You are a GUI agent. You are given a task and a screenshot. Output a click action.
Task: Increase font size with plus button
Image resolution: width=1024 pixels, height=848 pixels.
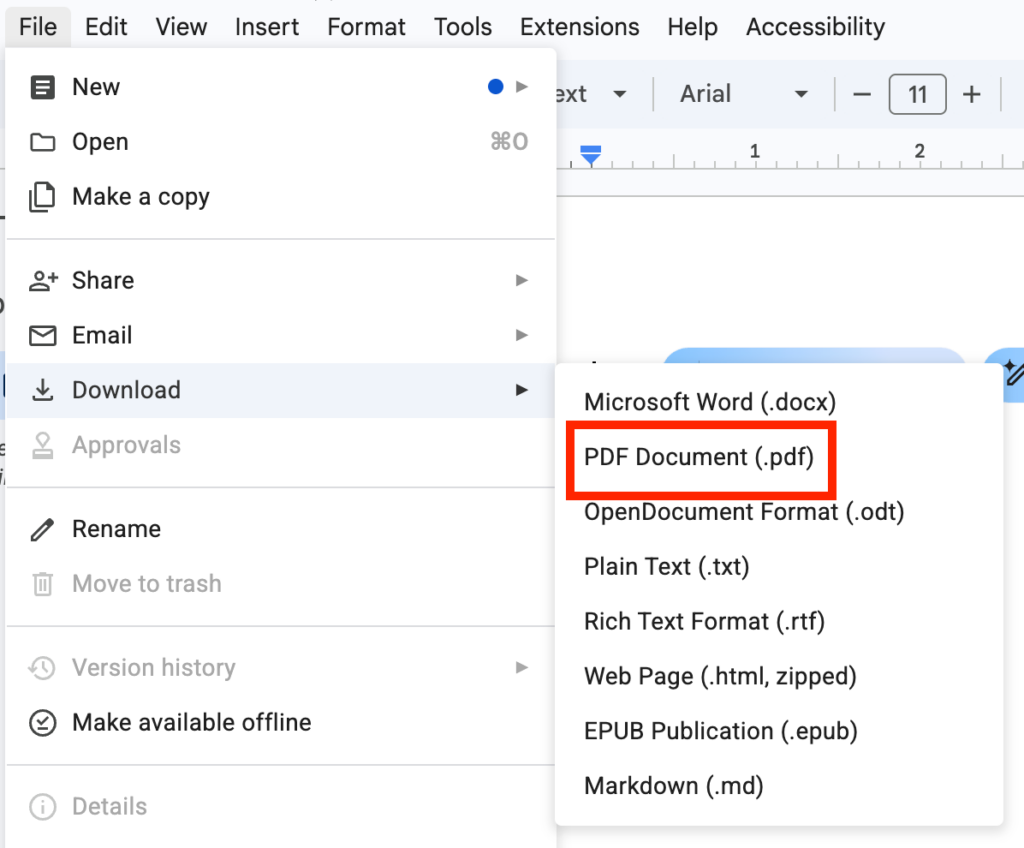971,94
